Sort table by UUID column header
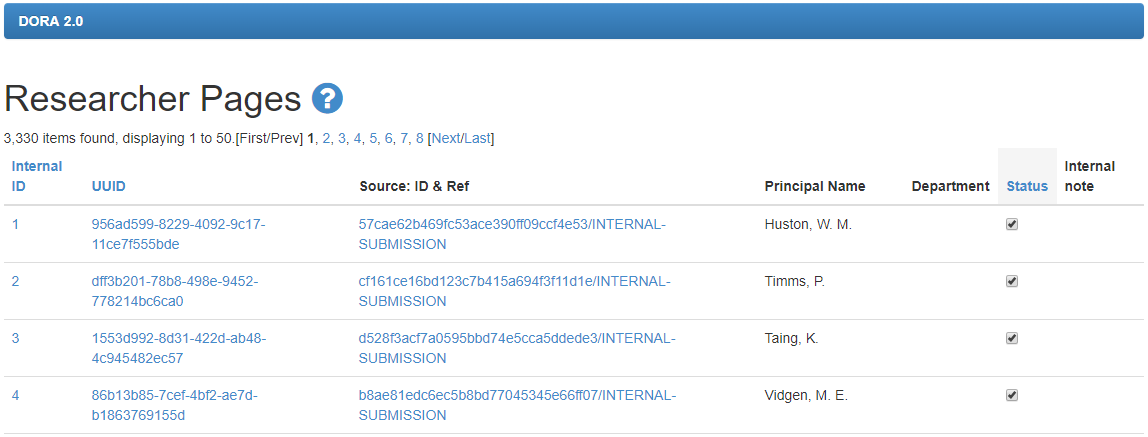 (108, 187)
